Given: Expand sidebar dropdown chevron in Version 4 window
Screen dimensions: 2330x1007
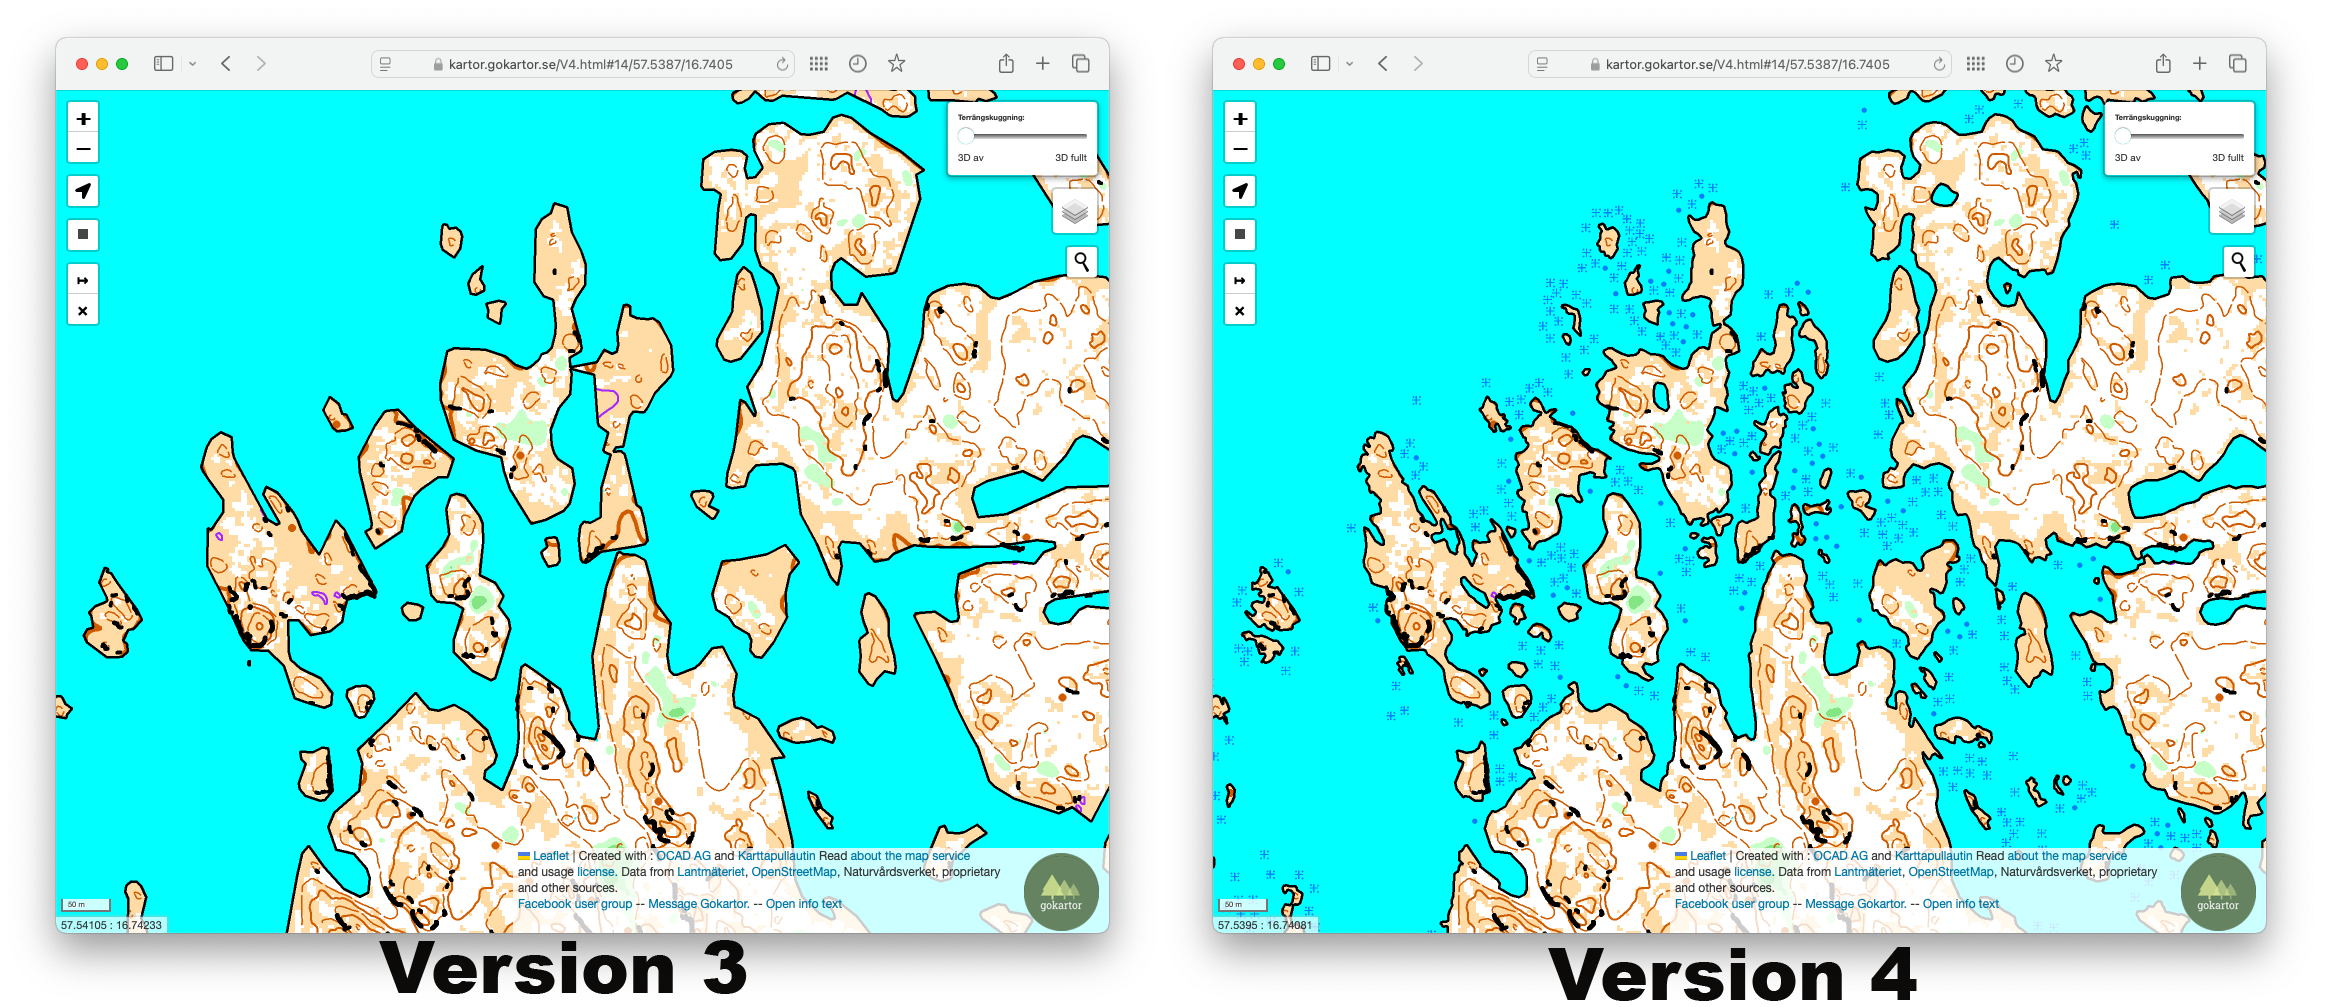Looking at the screenshot, I should pos(1350,64).
